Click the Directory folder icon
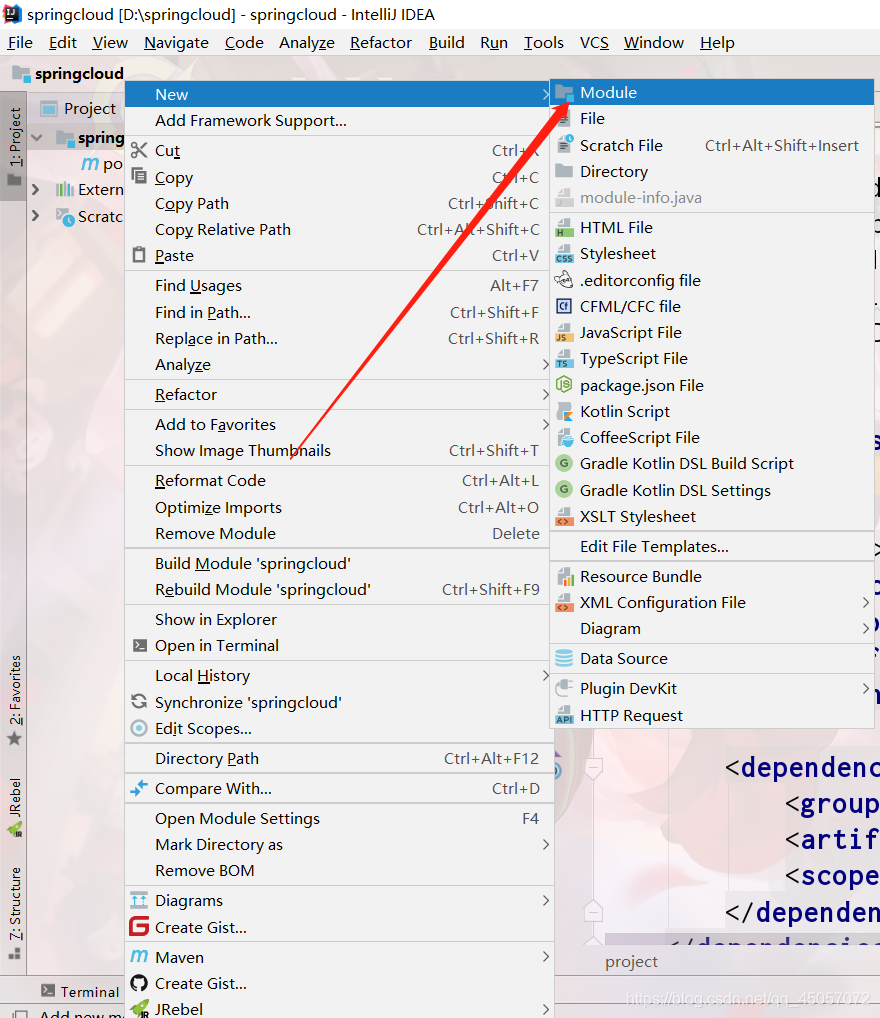This screenshot has height=1018, width=880. (564, 171)
